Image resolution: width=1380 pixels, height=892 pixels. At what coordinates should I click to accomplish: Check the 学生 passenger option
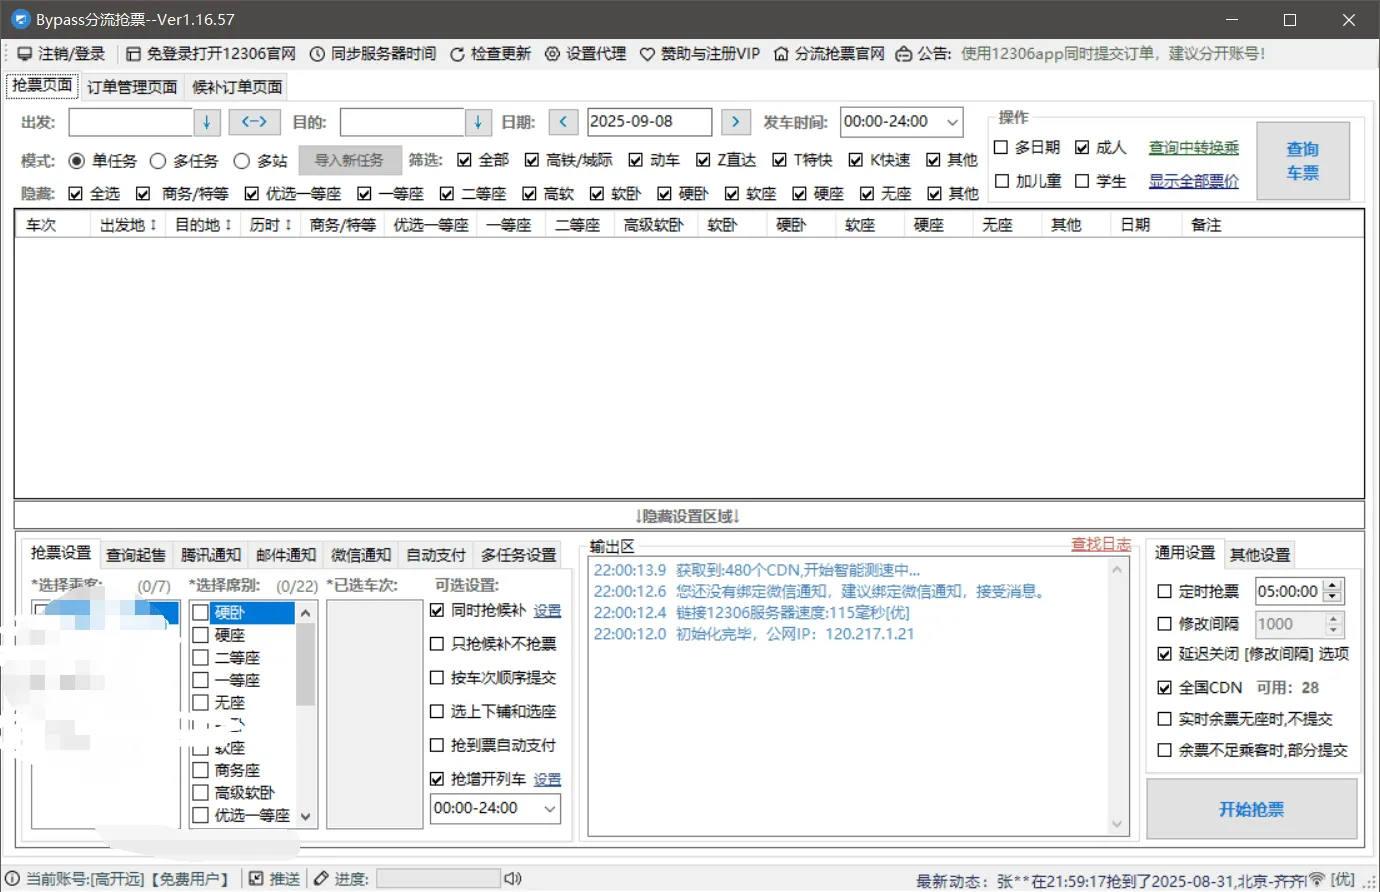coord(1084,181)
